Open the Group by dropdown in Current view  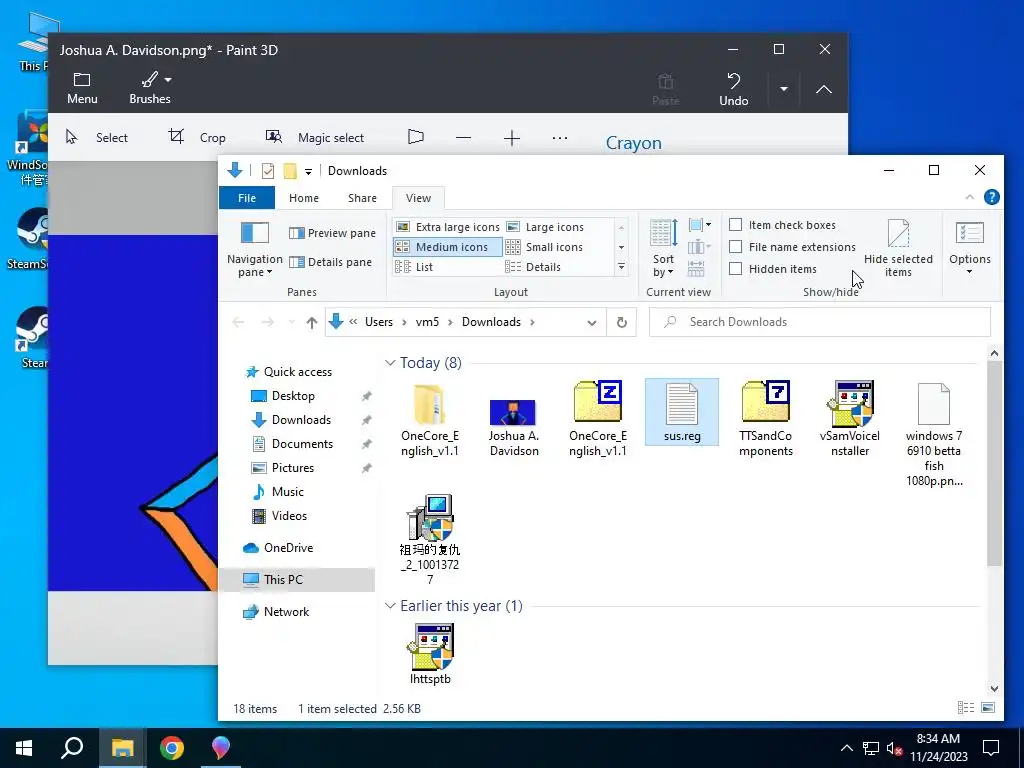coord(699,225)
